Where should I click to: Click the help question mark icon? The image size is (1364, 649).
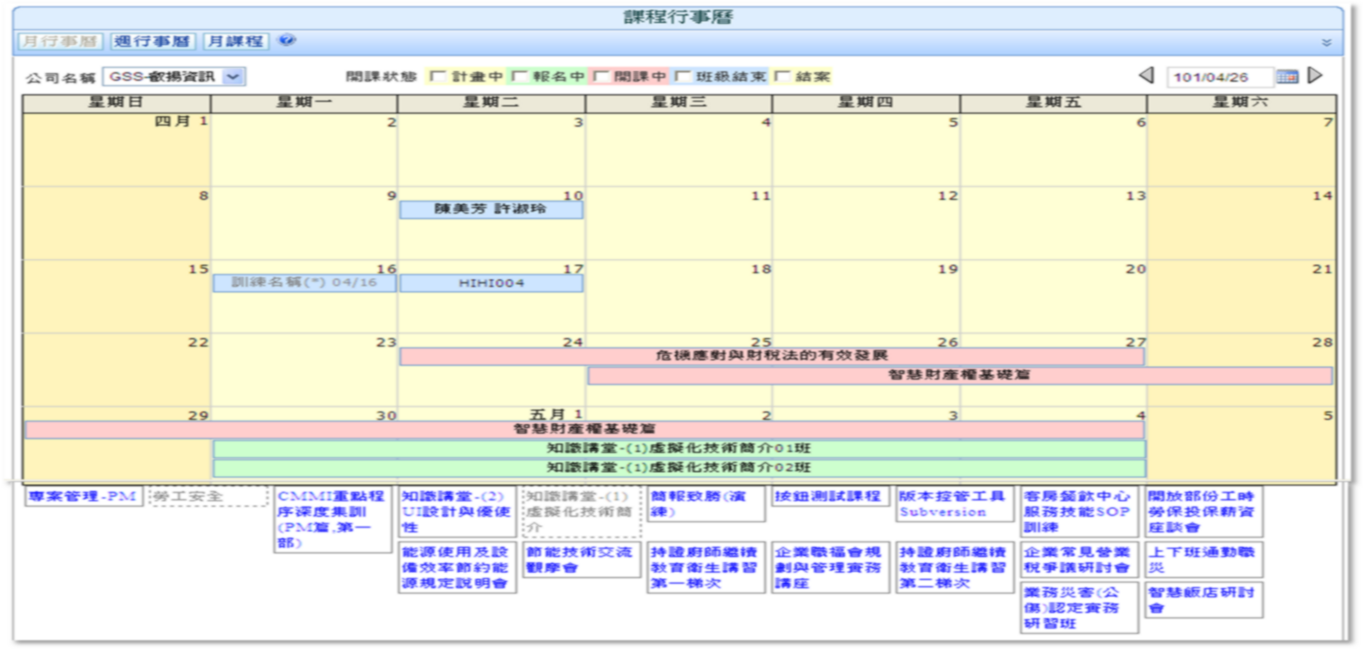pos(287,41)
